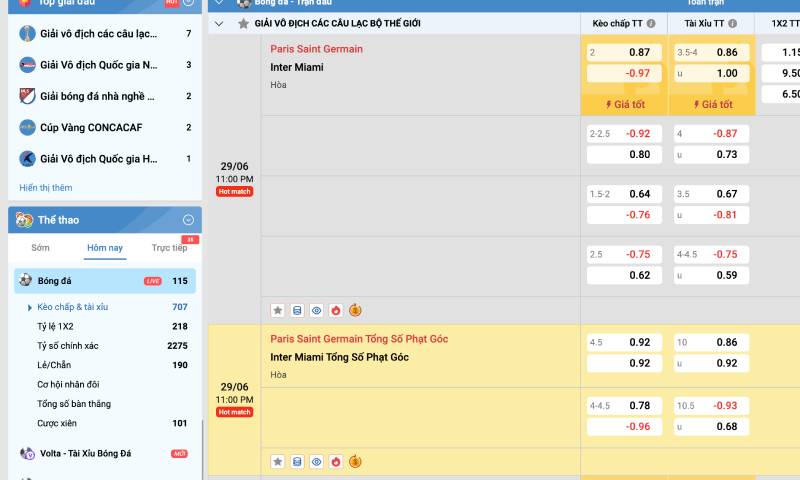The width and height of the screenshot is (800, 480).
Task: Open the statistics icon under the Paris Saint Germain match
Action: click(x=297, y=310)
